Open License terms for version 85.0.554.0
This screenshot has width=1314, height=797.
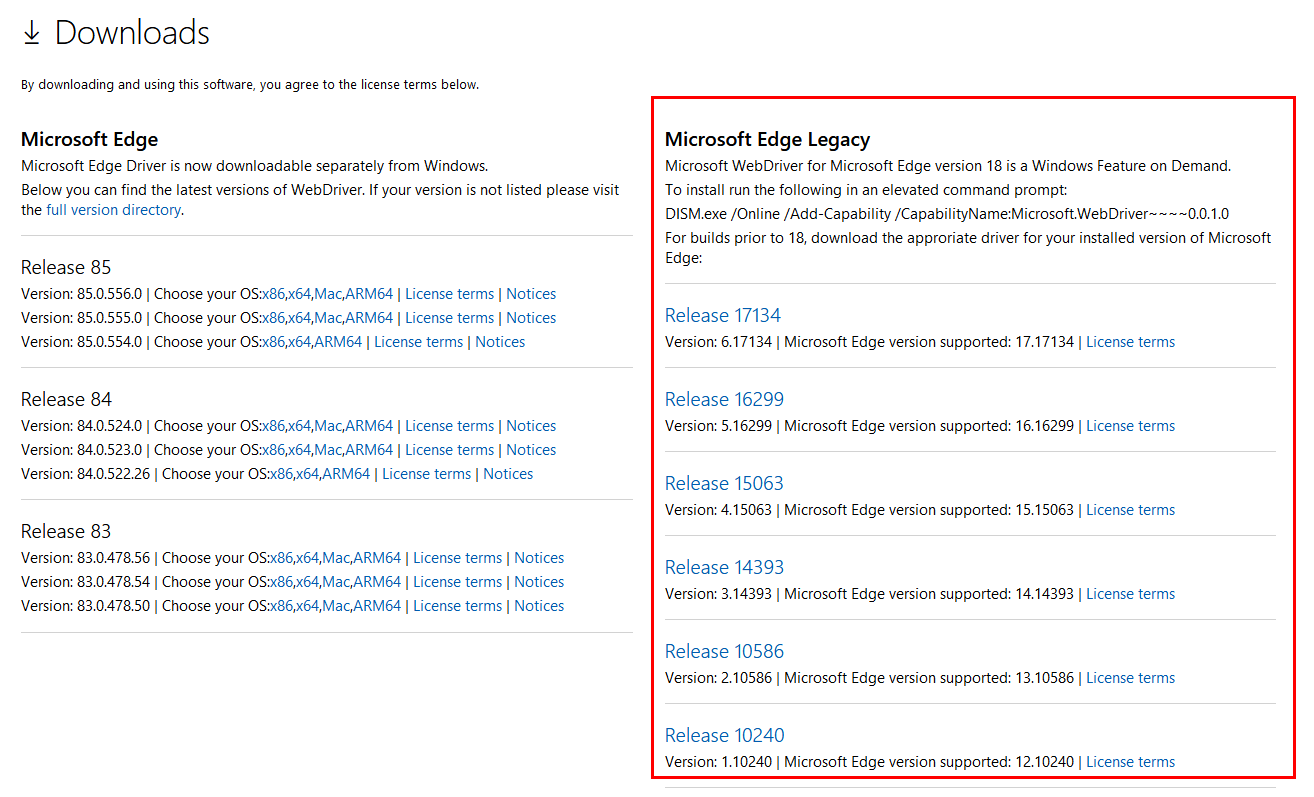tap(418, 342)
